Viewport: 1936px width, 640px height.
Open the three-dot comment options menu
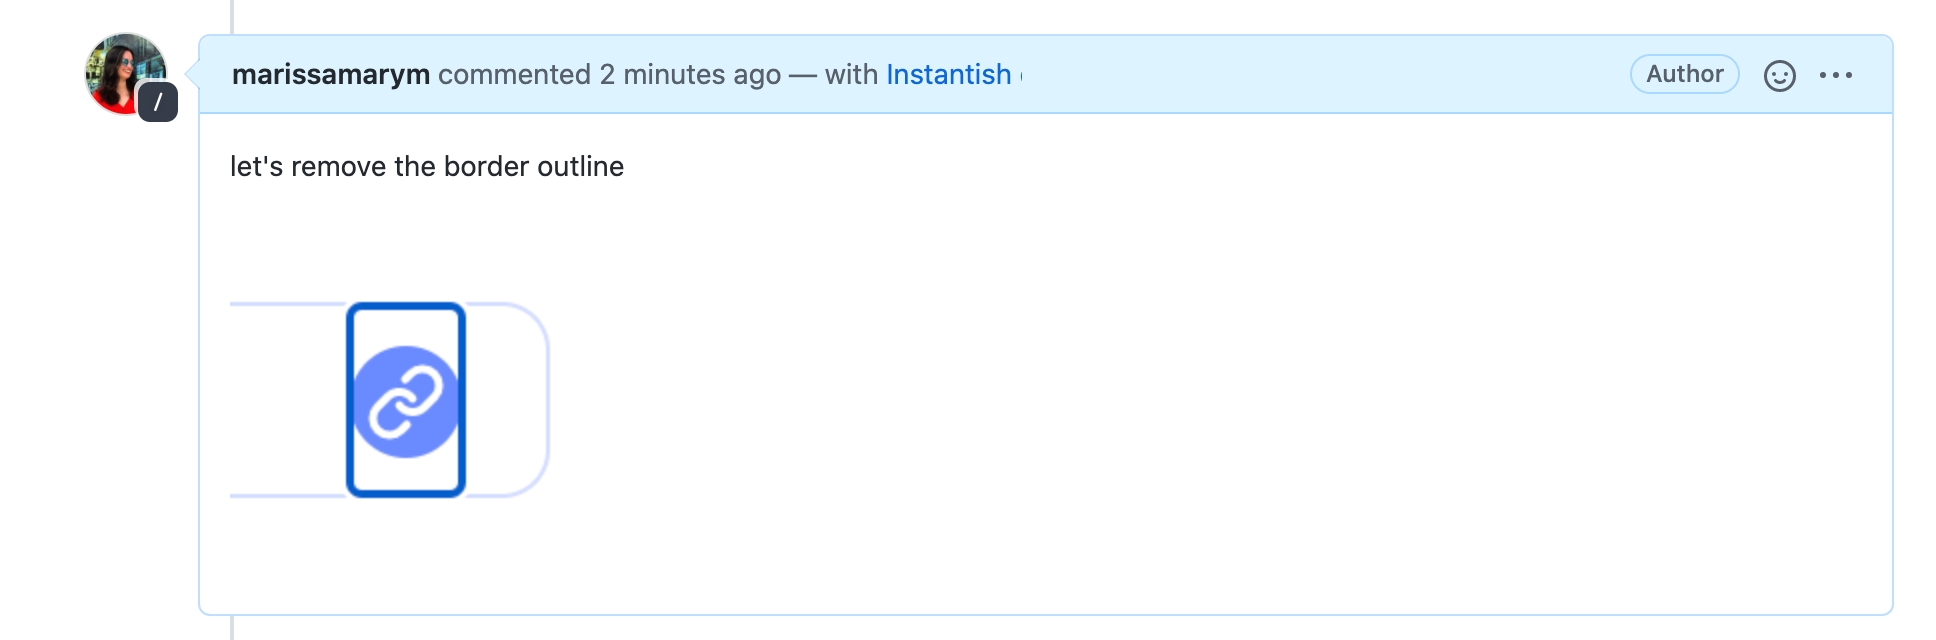click(x=1836, y=75)
